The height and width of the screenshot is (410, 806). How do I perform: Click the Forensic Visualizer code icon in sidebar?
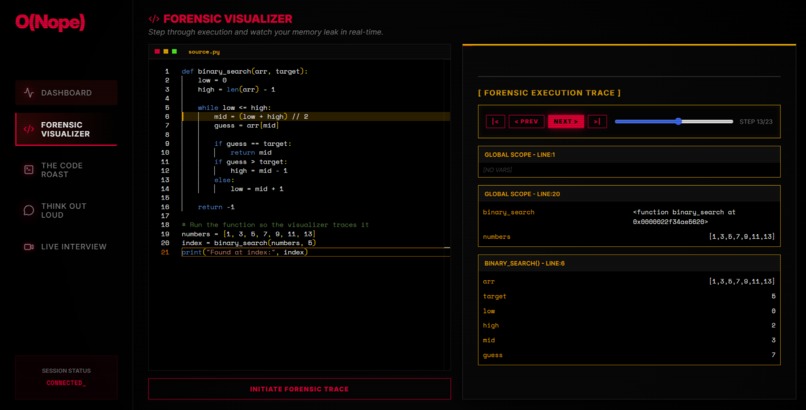pyautogui.click(x=29, y=129)
